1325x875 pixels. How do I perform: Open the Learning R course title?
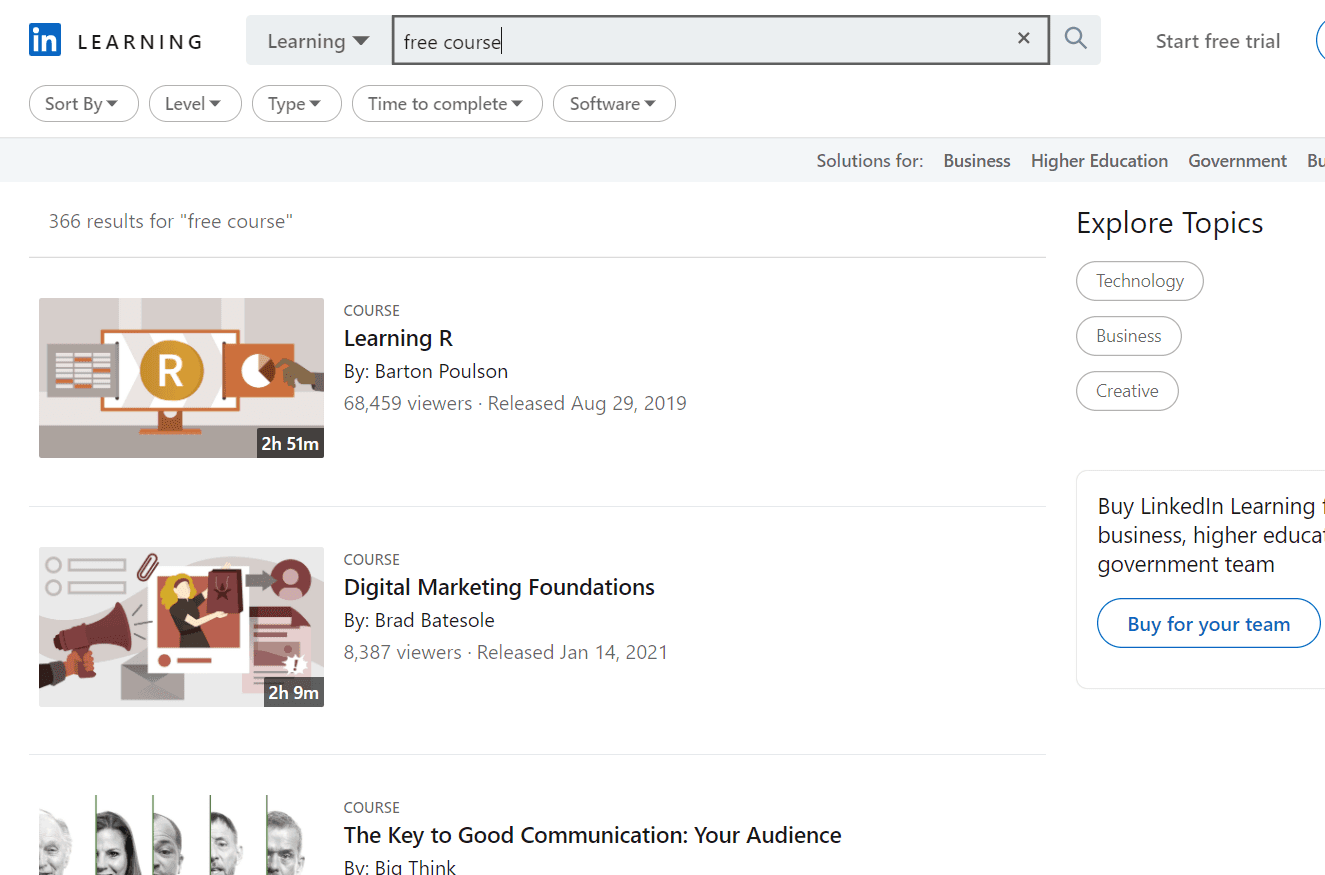point(398,339)
